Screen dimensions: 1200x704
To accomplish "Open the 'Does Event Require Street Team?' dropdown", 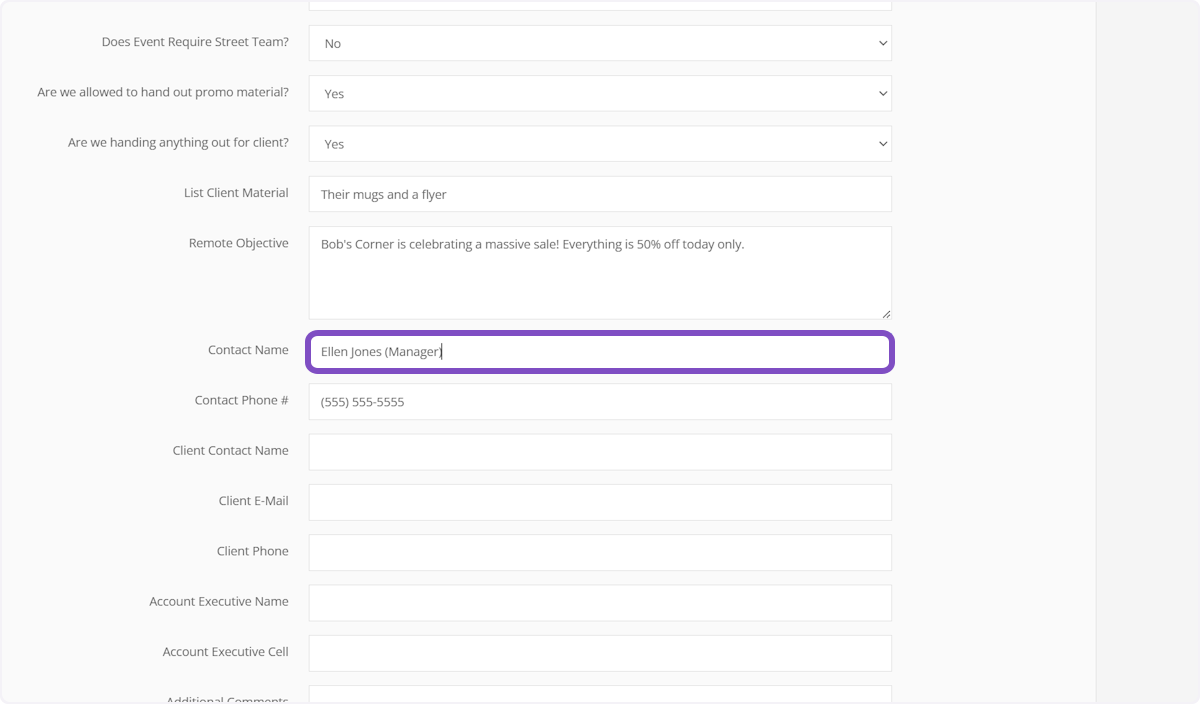I will [x=599, y=44].
